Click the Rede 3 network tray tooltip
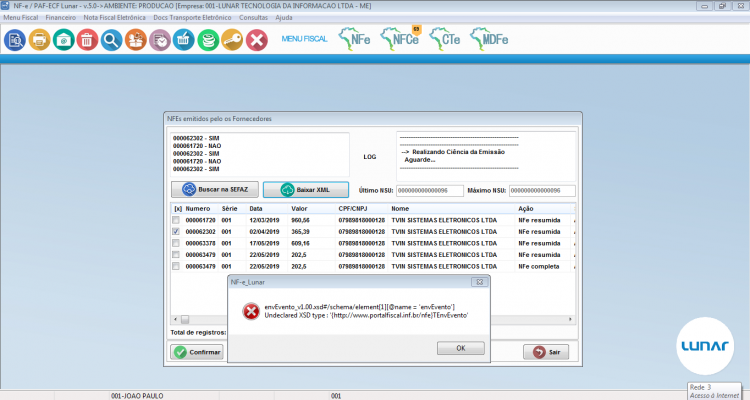Screen dimensions: 750x400 715,391
